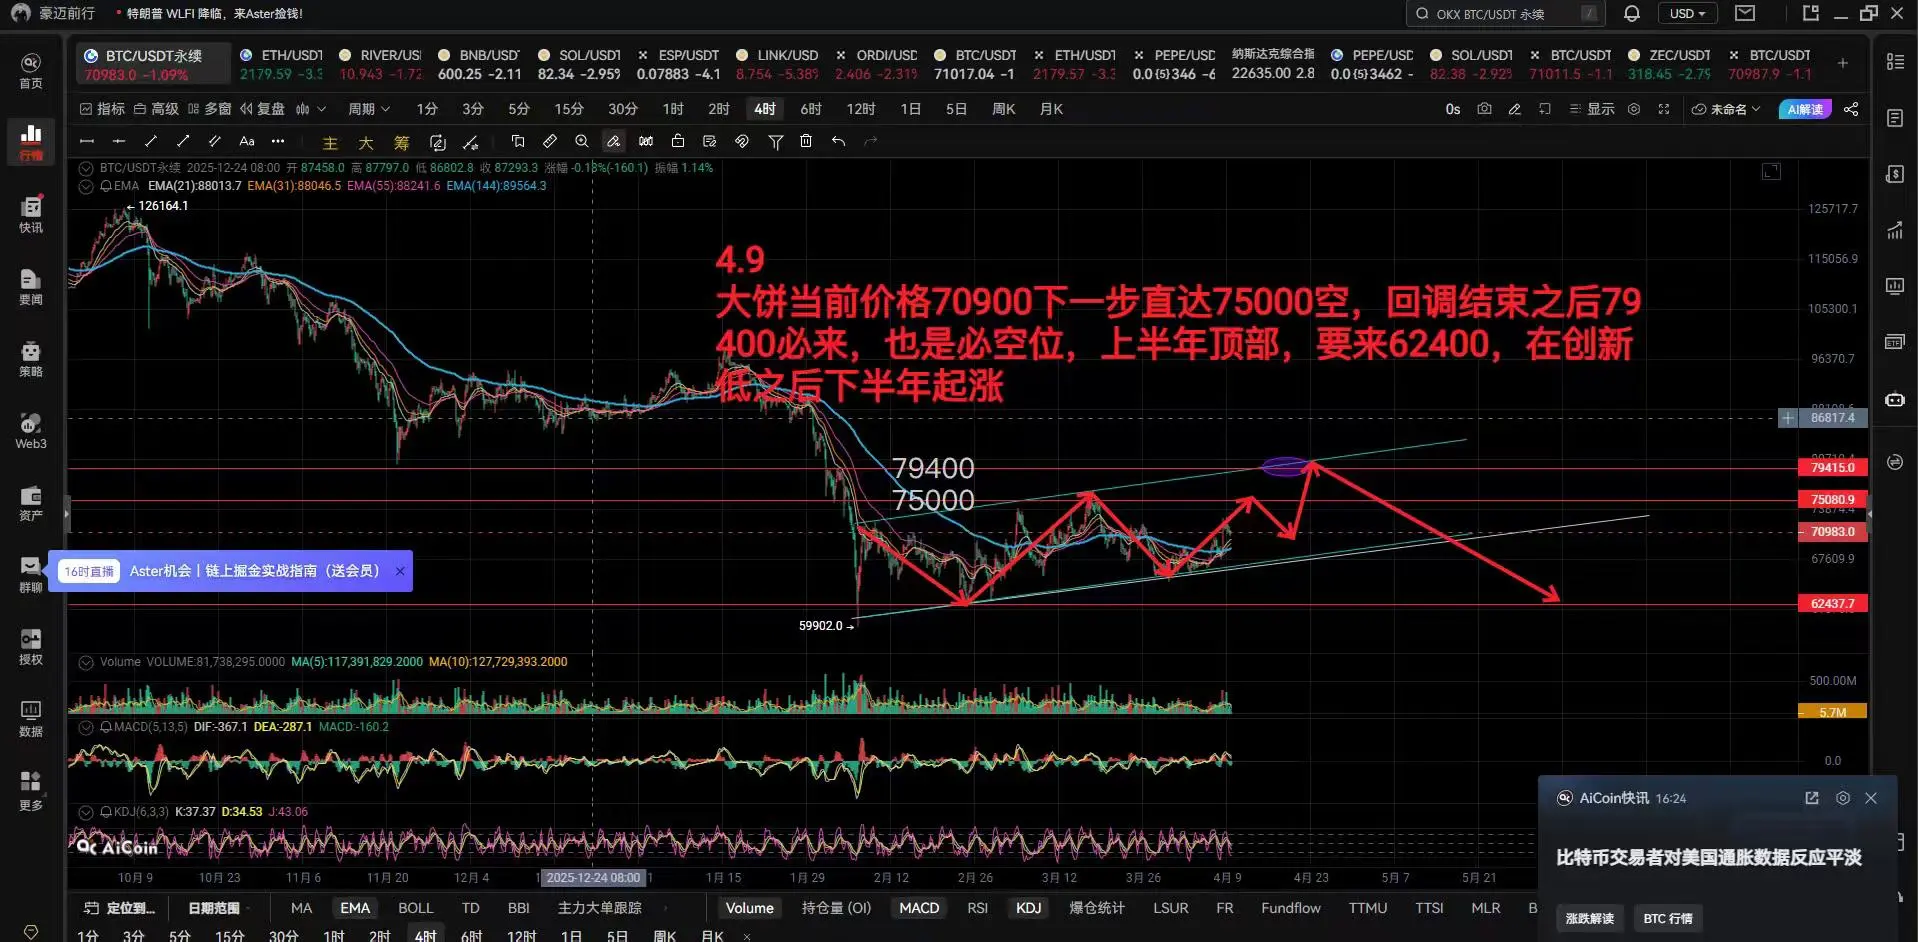Open the 行情 market sidebar icon
The width and height of the screenshot is (1918, 942).
(31, 141)
